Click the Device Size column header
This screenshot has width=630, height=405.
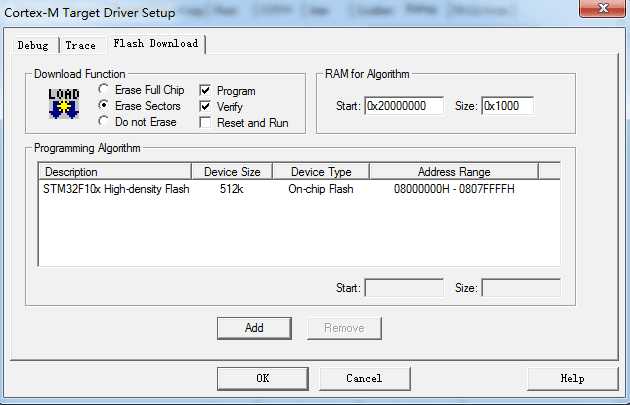tap(232, 172)
